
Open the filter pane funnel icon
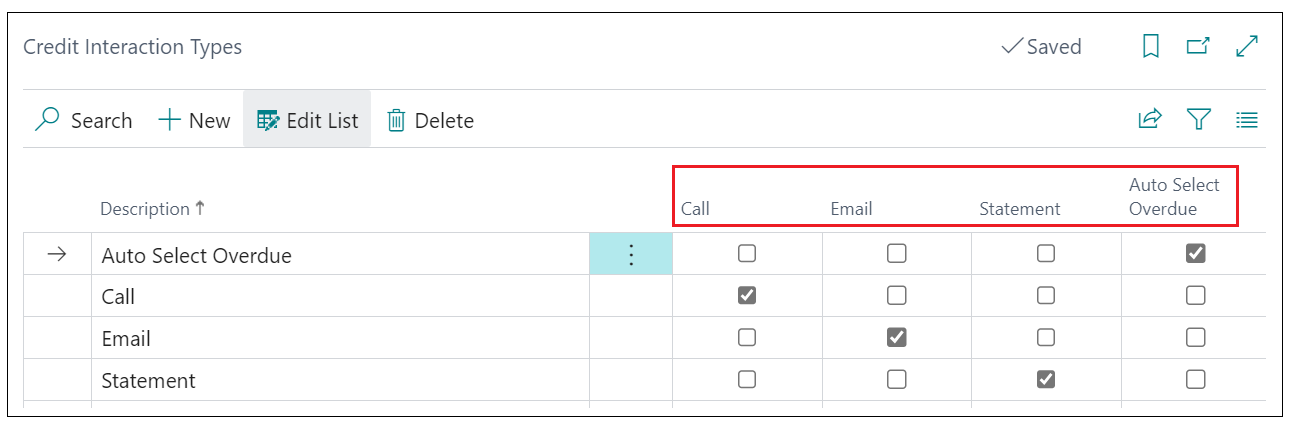click(x=1198, y=120)
